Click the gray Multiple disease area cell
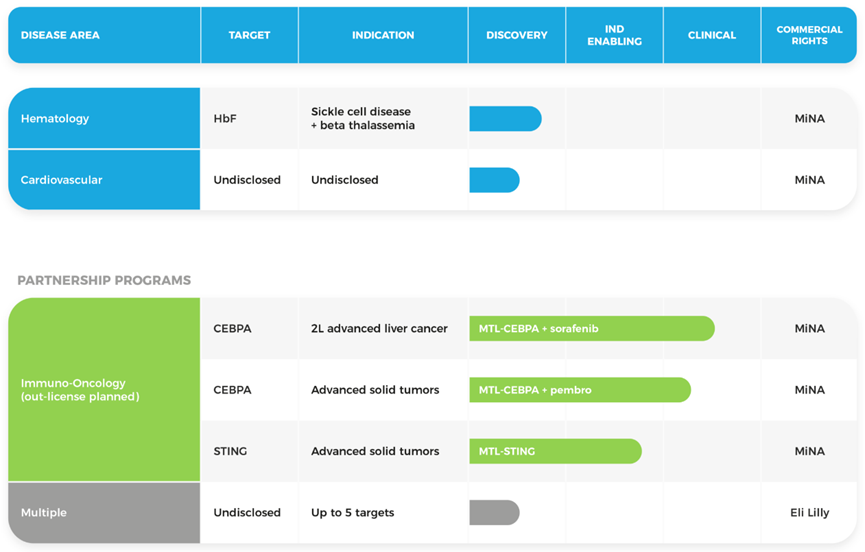The image size is (865, 552). [x=104, y=513]
